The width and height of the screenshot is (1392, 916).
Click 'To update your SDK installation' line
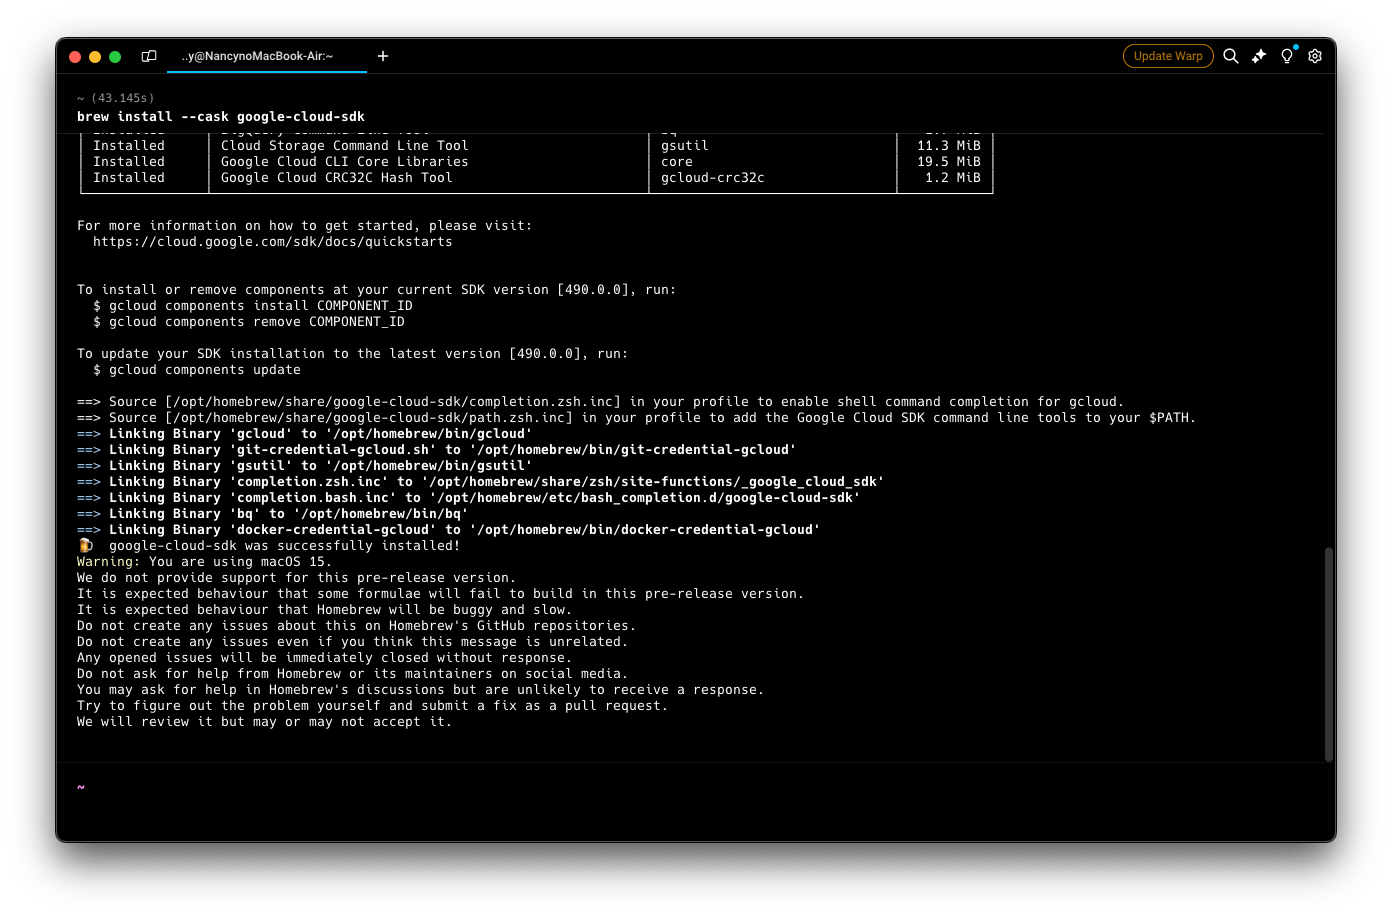click(x=353, y=354)
